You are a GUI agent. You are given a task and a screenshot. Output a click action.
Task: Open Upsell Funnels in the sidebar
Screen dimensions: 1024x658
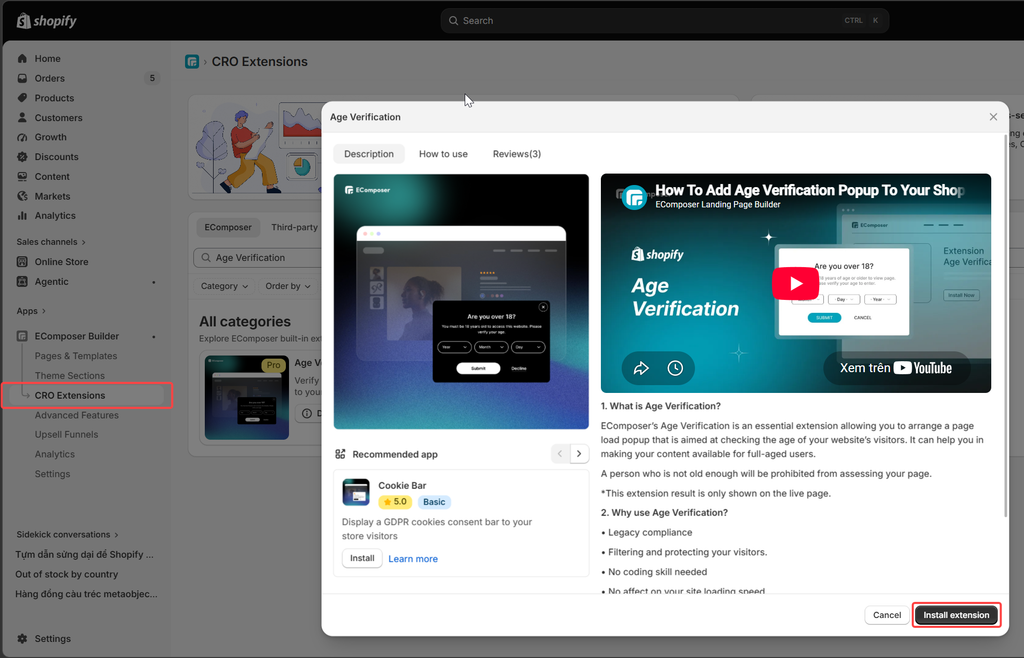[67, 435]
